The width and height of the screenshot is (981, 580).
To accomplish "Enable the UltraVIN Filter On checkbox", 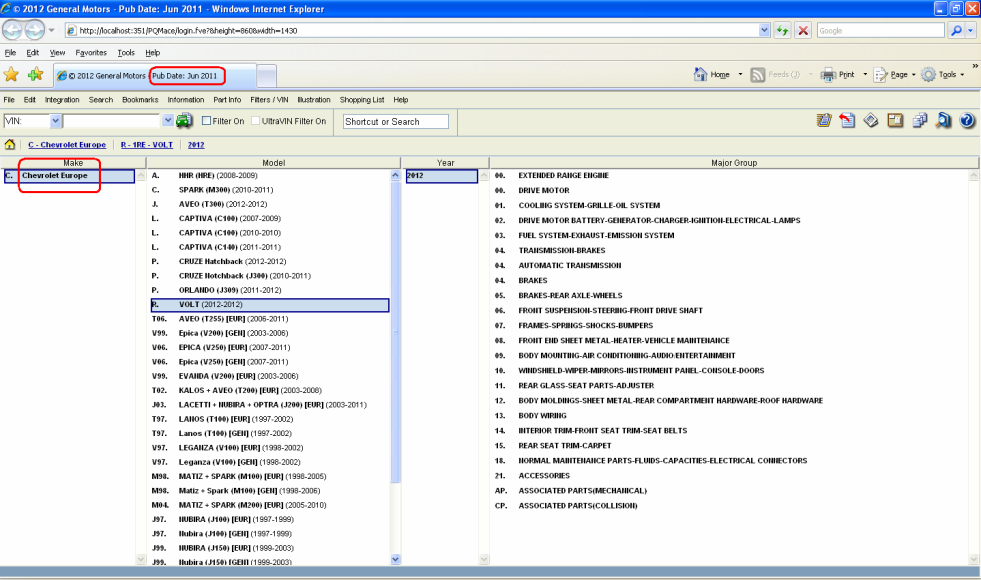I will 255,121.
